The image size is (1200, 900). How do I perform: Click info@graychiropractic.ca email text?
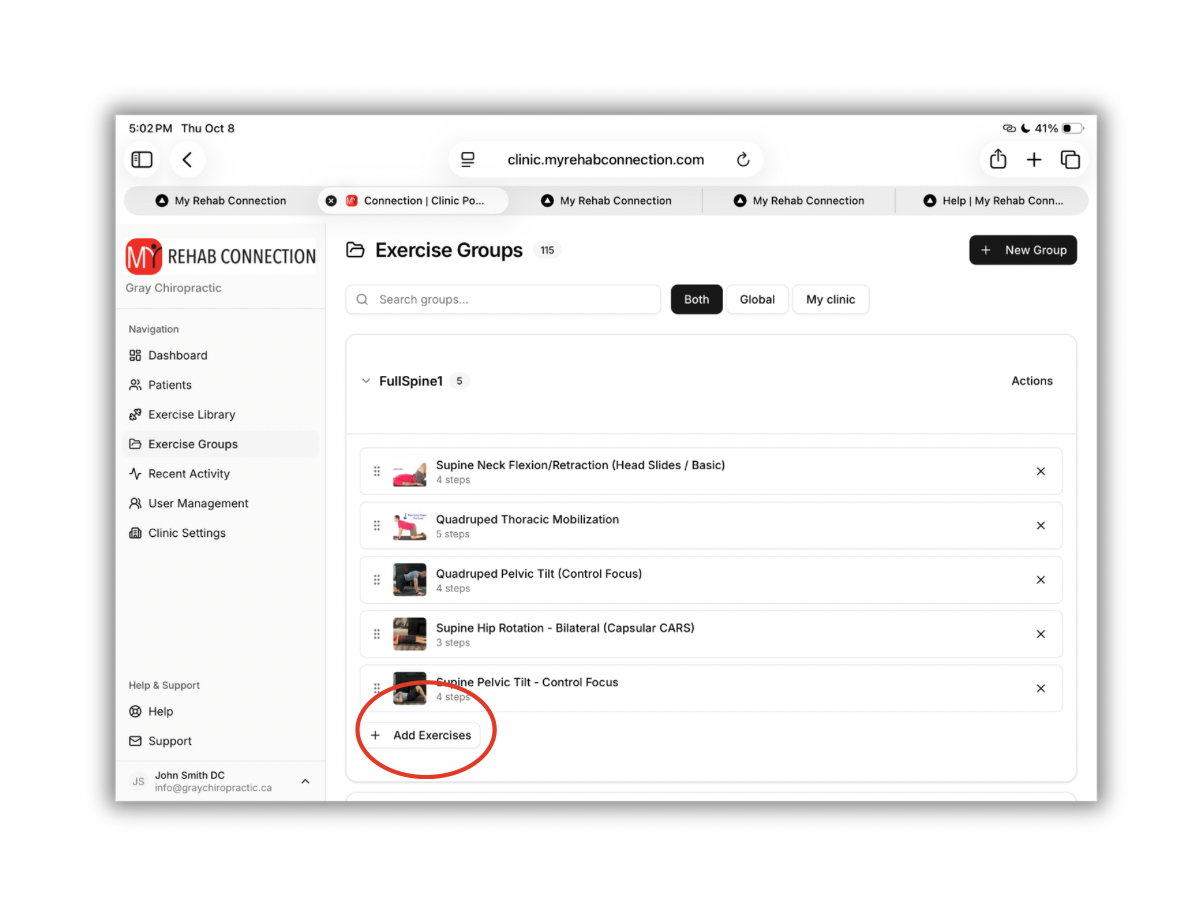[x=213, y=788]
